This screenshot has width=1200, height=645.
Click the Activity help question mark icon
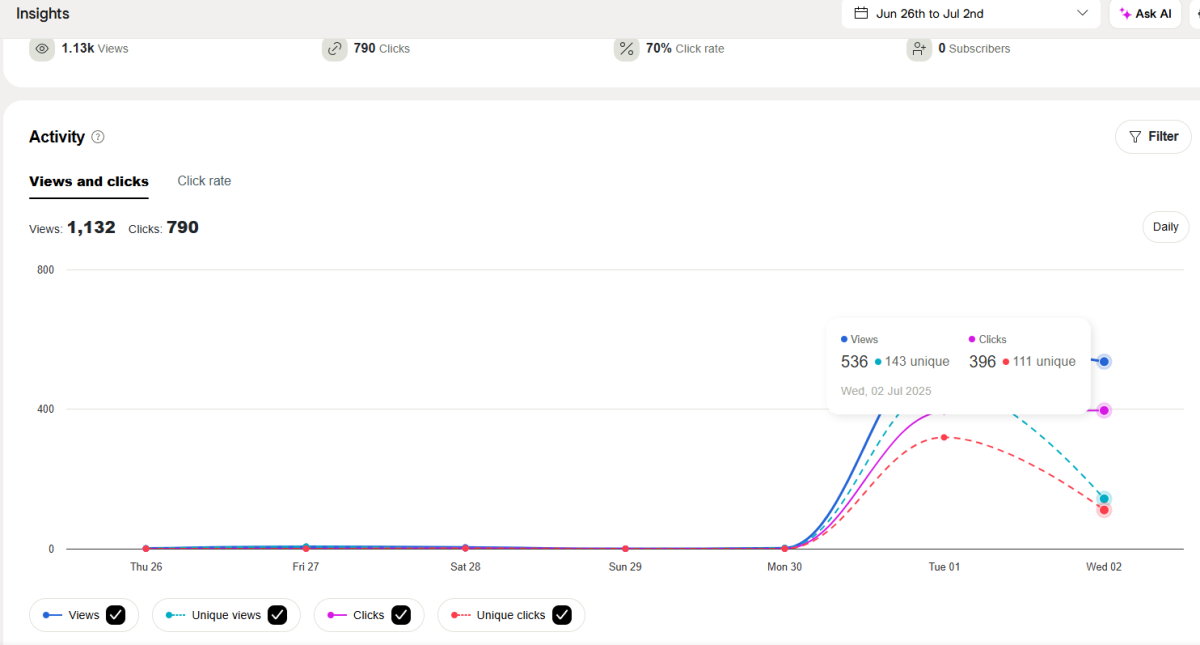click(x=98, y=137)
